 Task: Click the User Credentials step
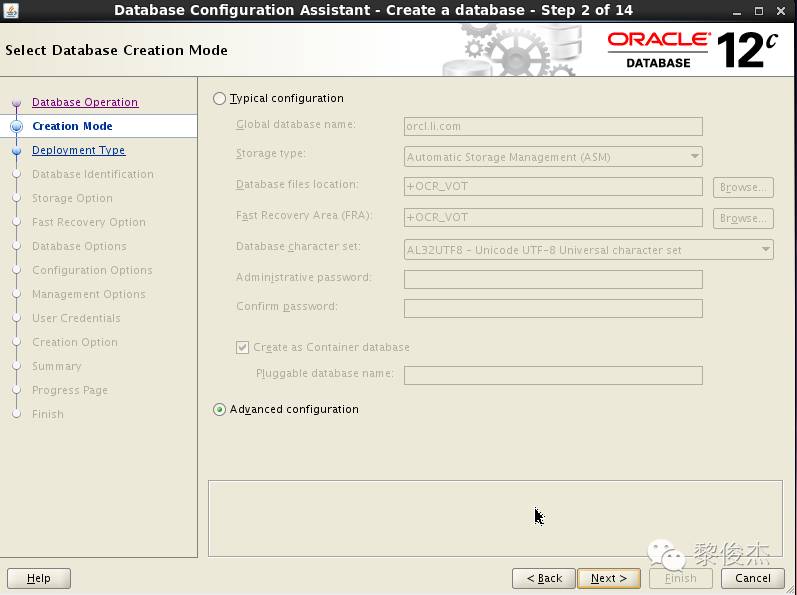pyautogui.click(x=76, y=318)
